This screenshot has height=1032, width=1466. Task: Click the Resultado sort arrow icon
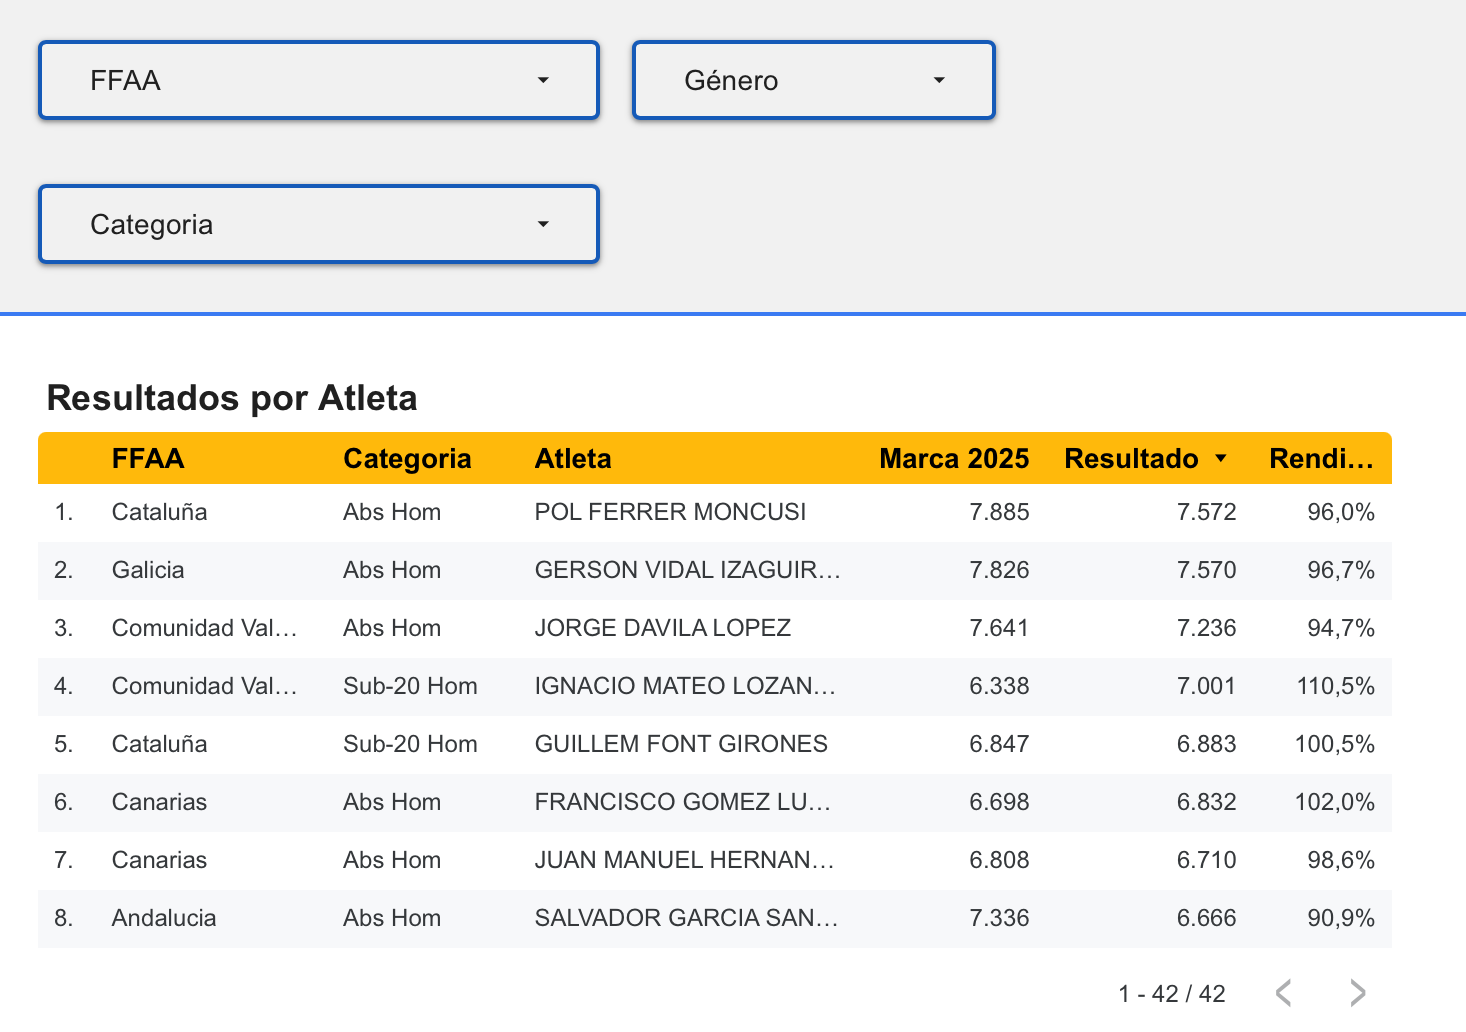pyautogui.click(x=1221, y=459)
